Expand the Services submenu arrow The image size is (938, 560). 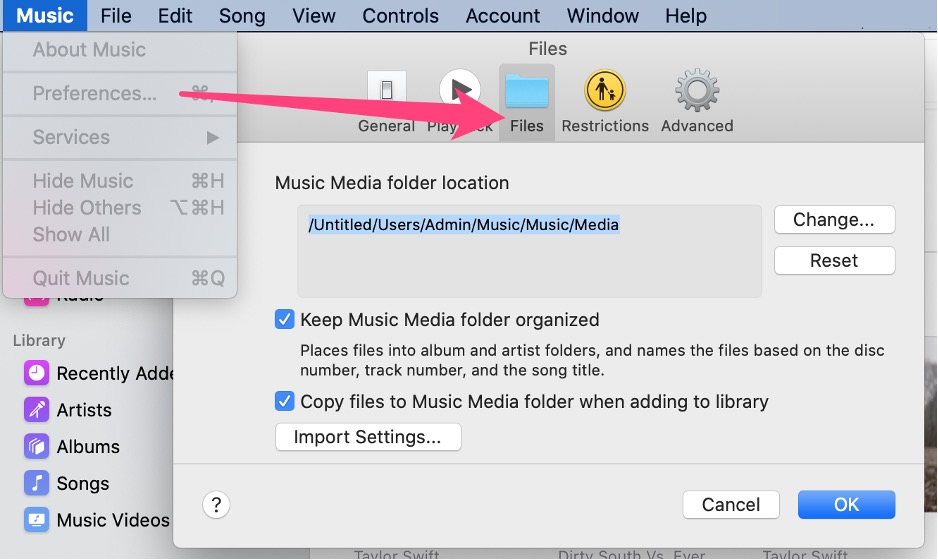click(x=213, y=137)
